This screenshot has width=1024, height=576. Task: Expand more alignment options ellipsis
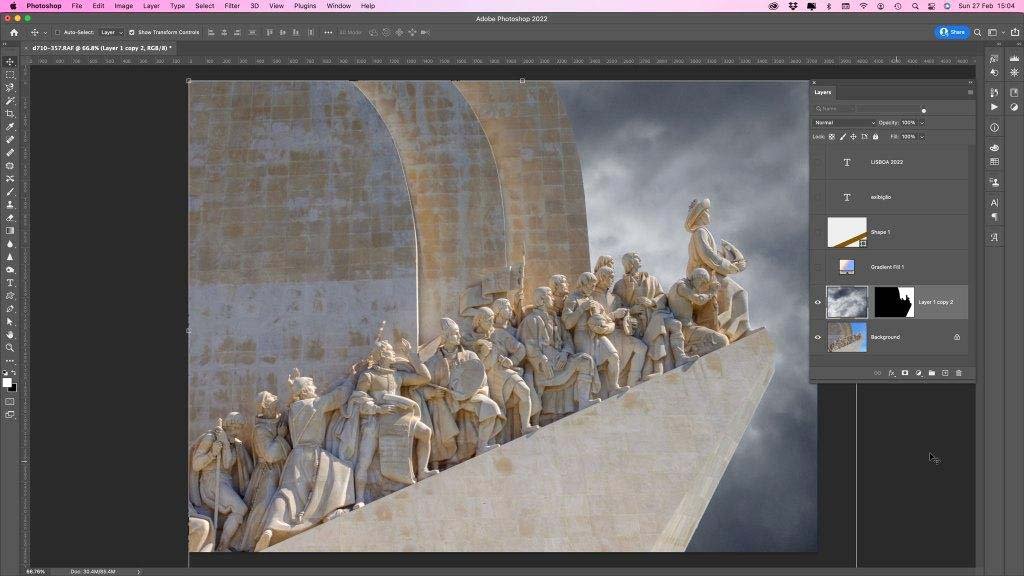click(x=328, y=32)
